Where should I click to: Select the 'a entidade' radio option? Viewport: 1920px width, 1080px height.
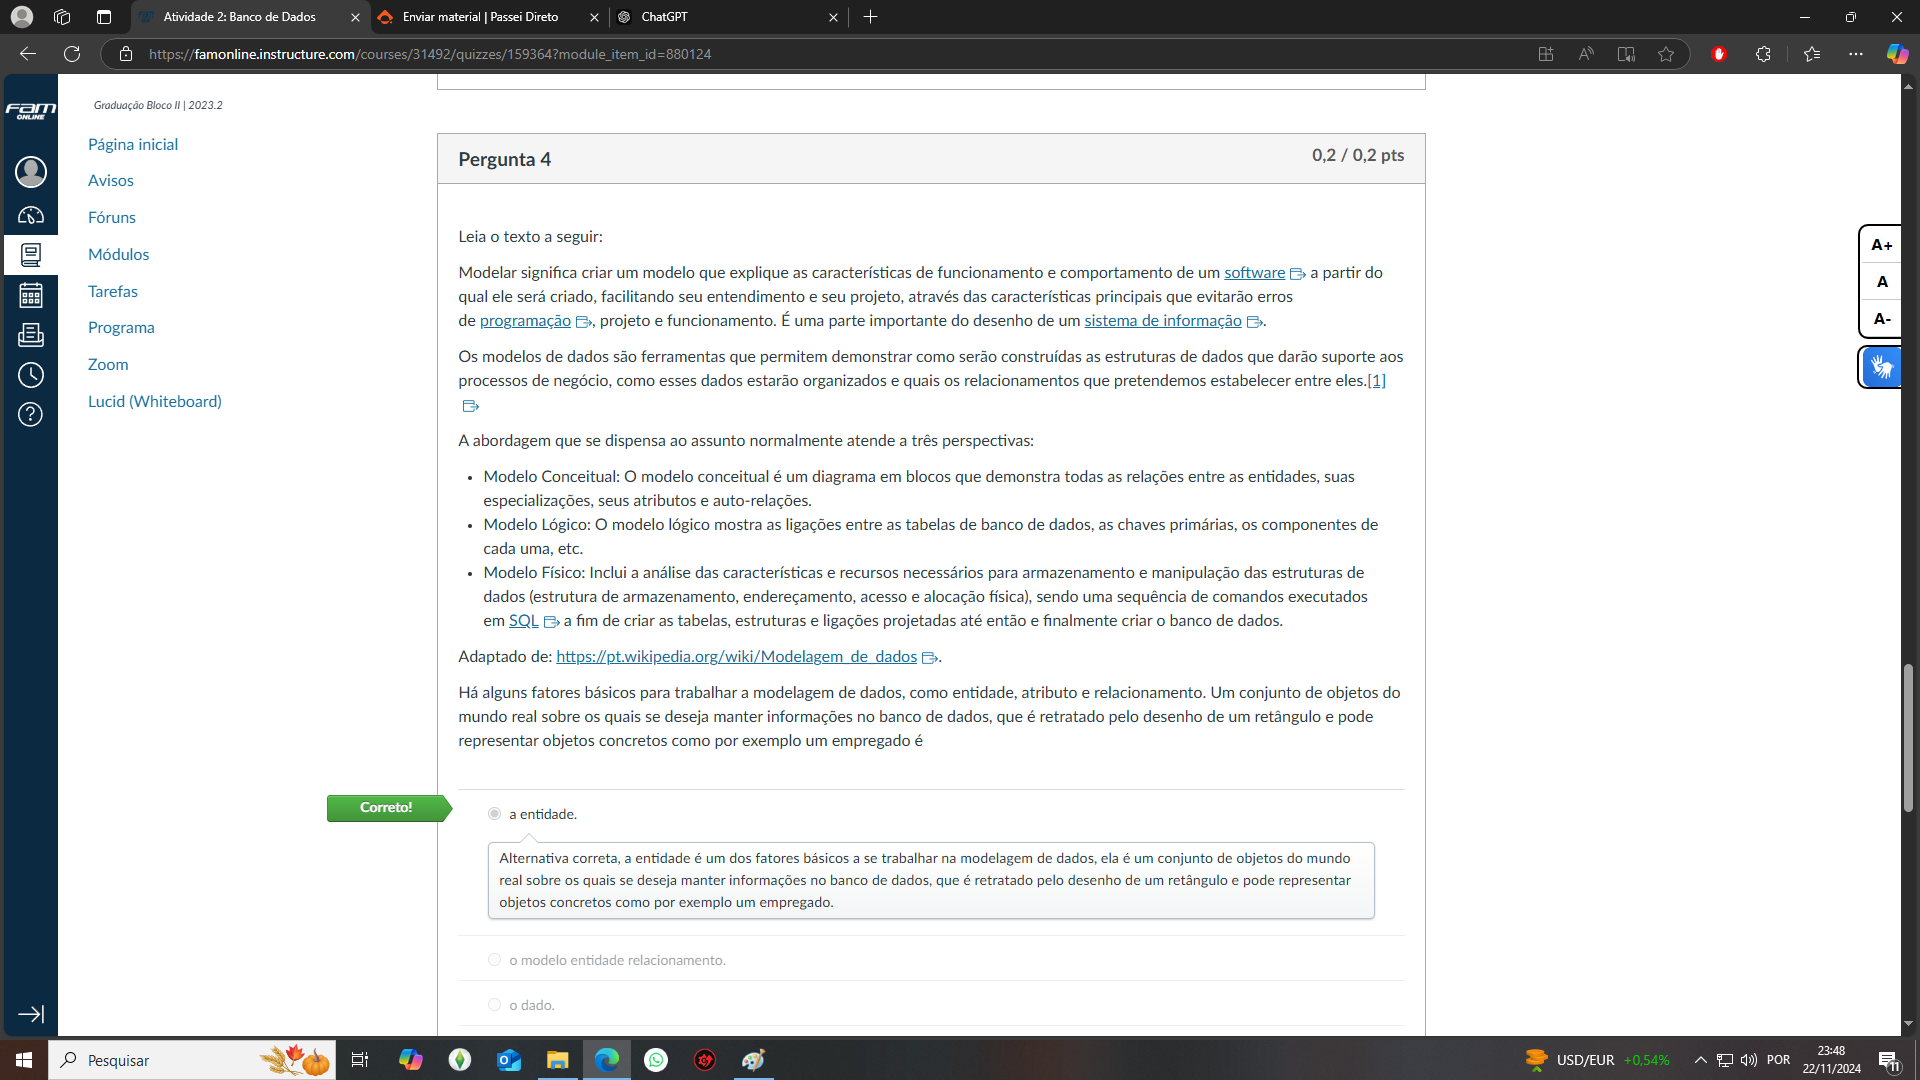pos(494,814)
